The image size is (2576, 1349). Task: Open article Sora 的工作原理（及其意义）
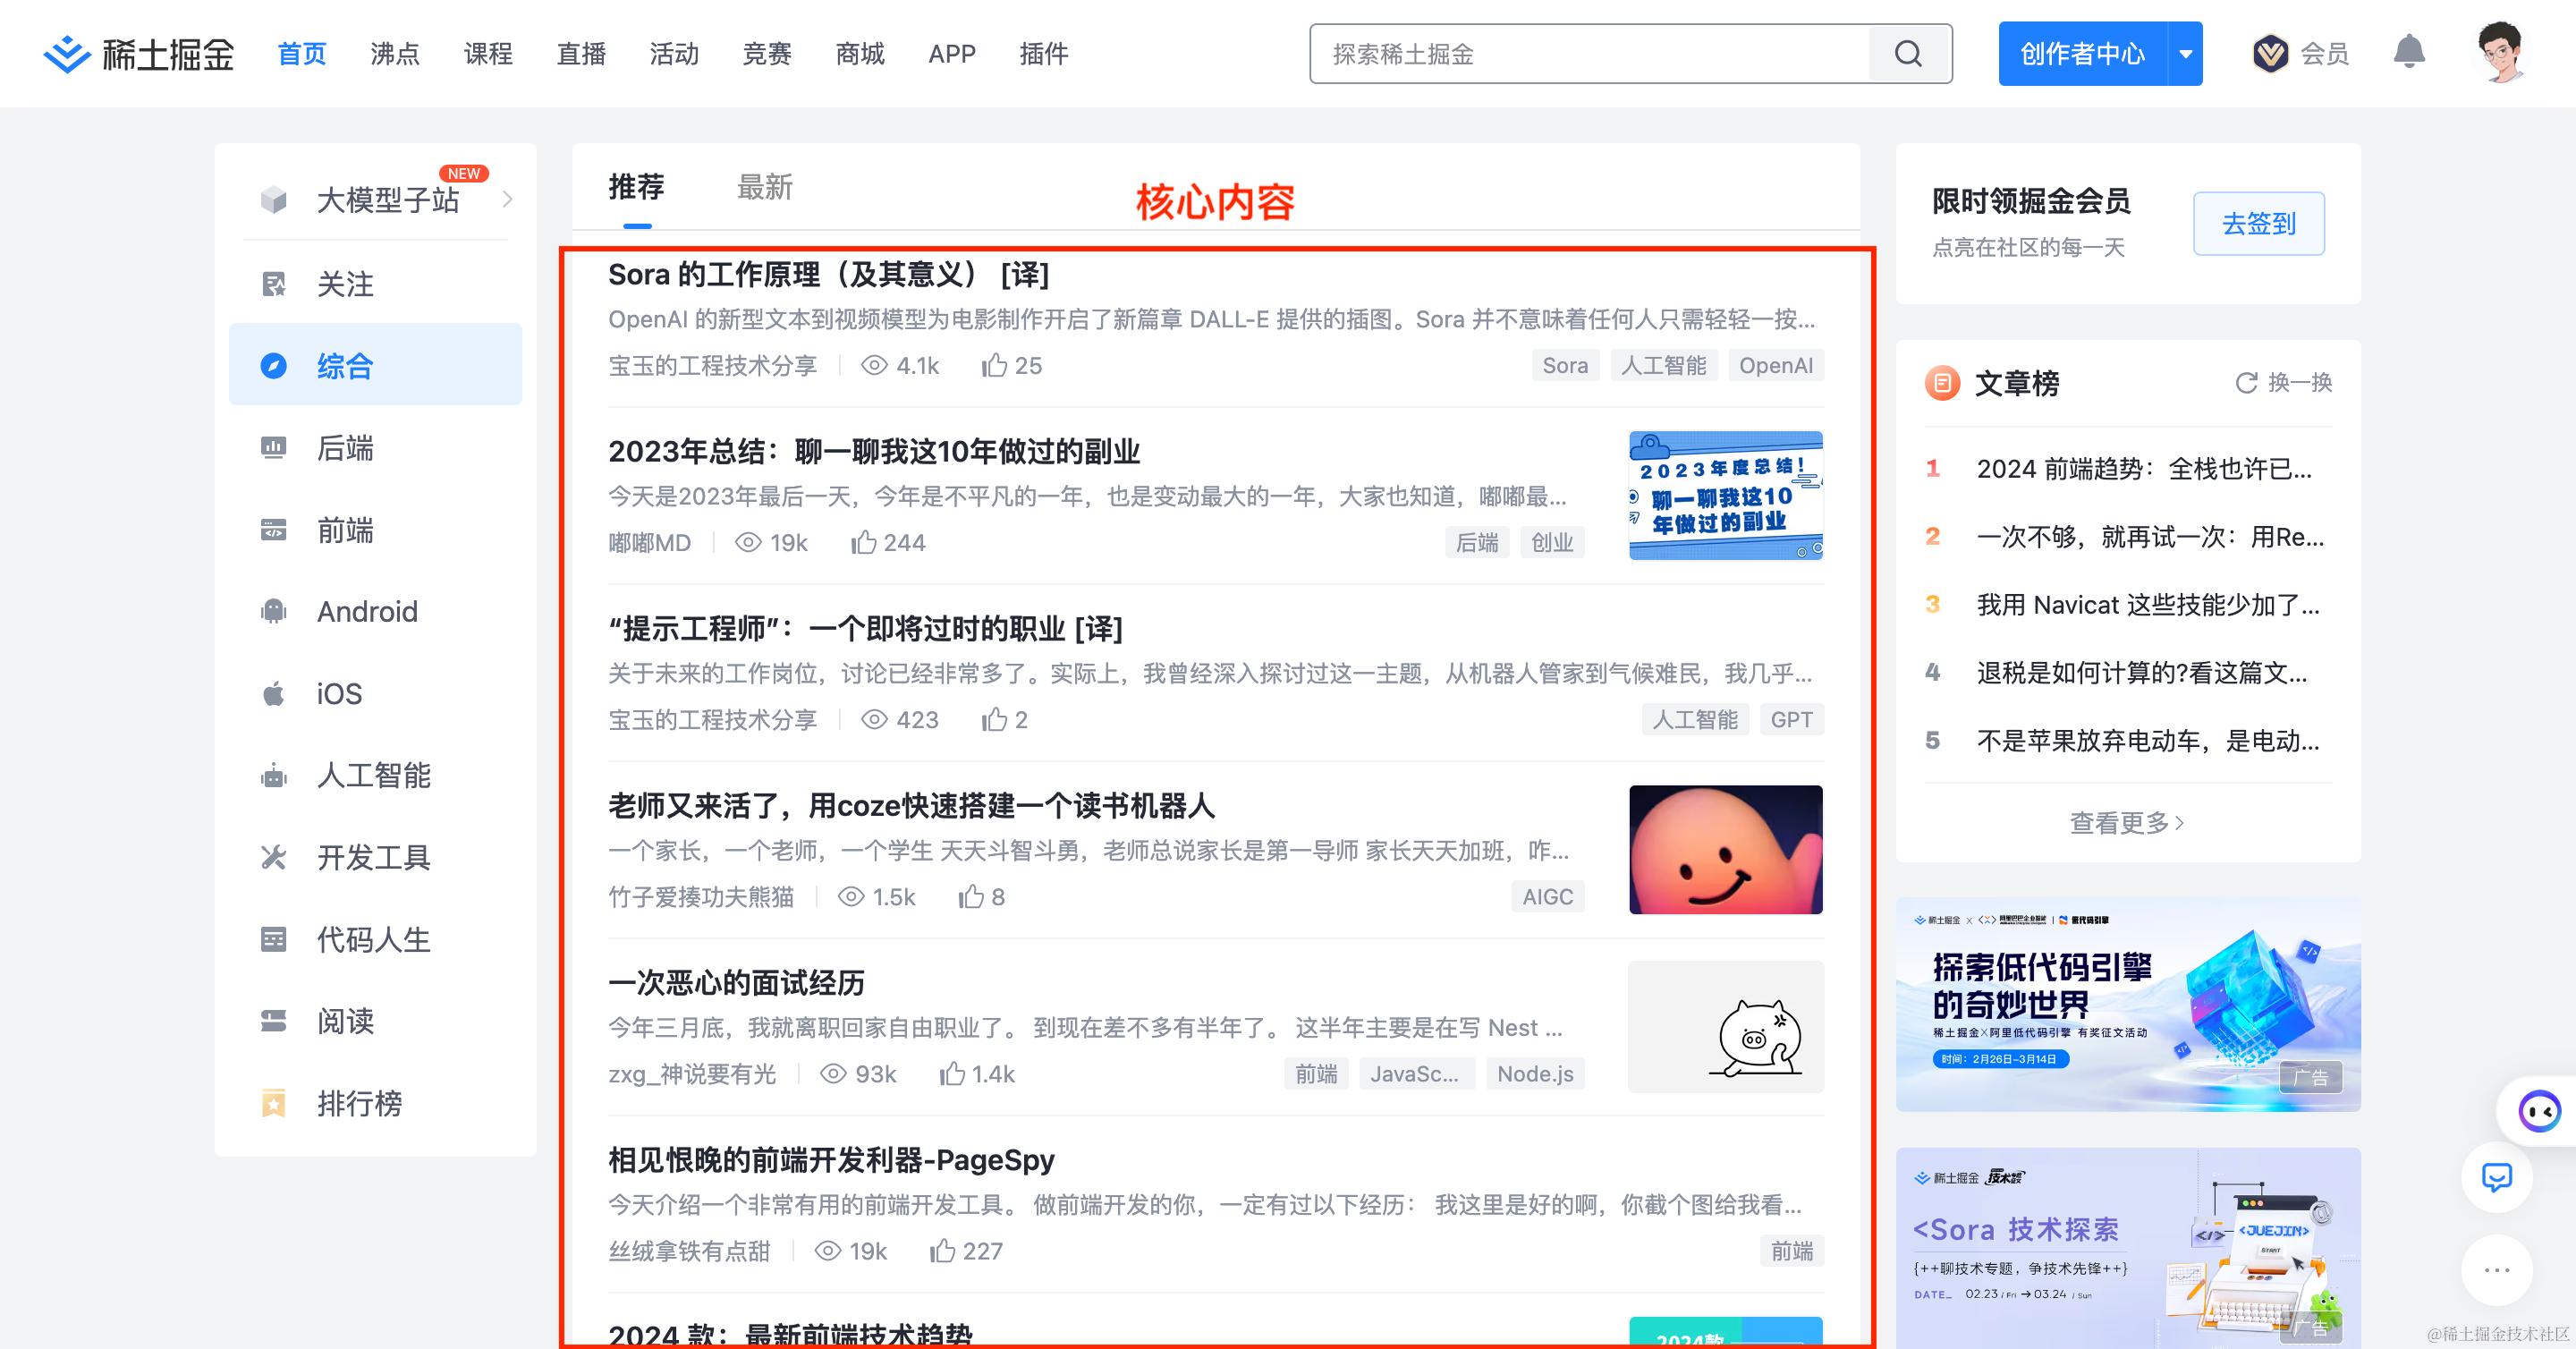coord(829,275)
